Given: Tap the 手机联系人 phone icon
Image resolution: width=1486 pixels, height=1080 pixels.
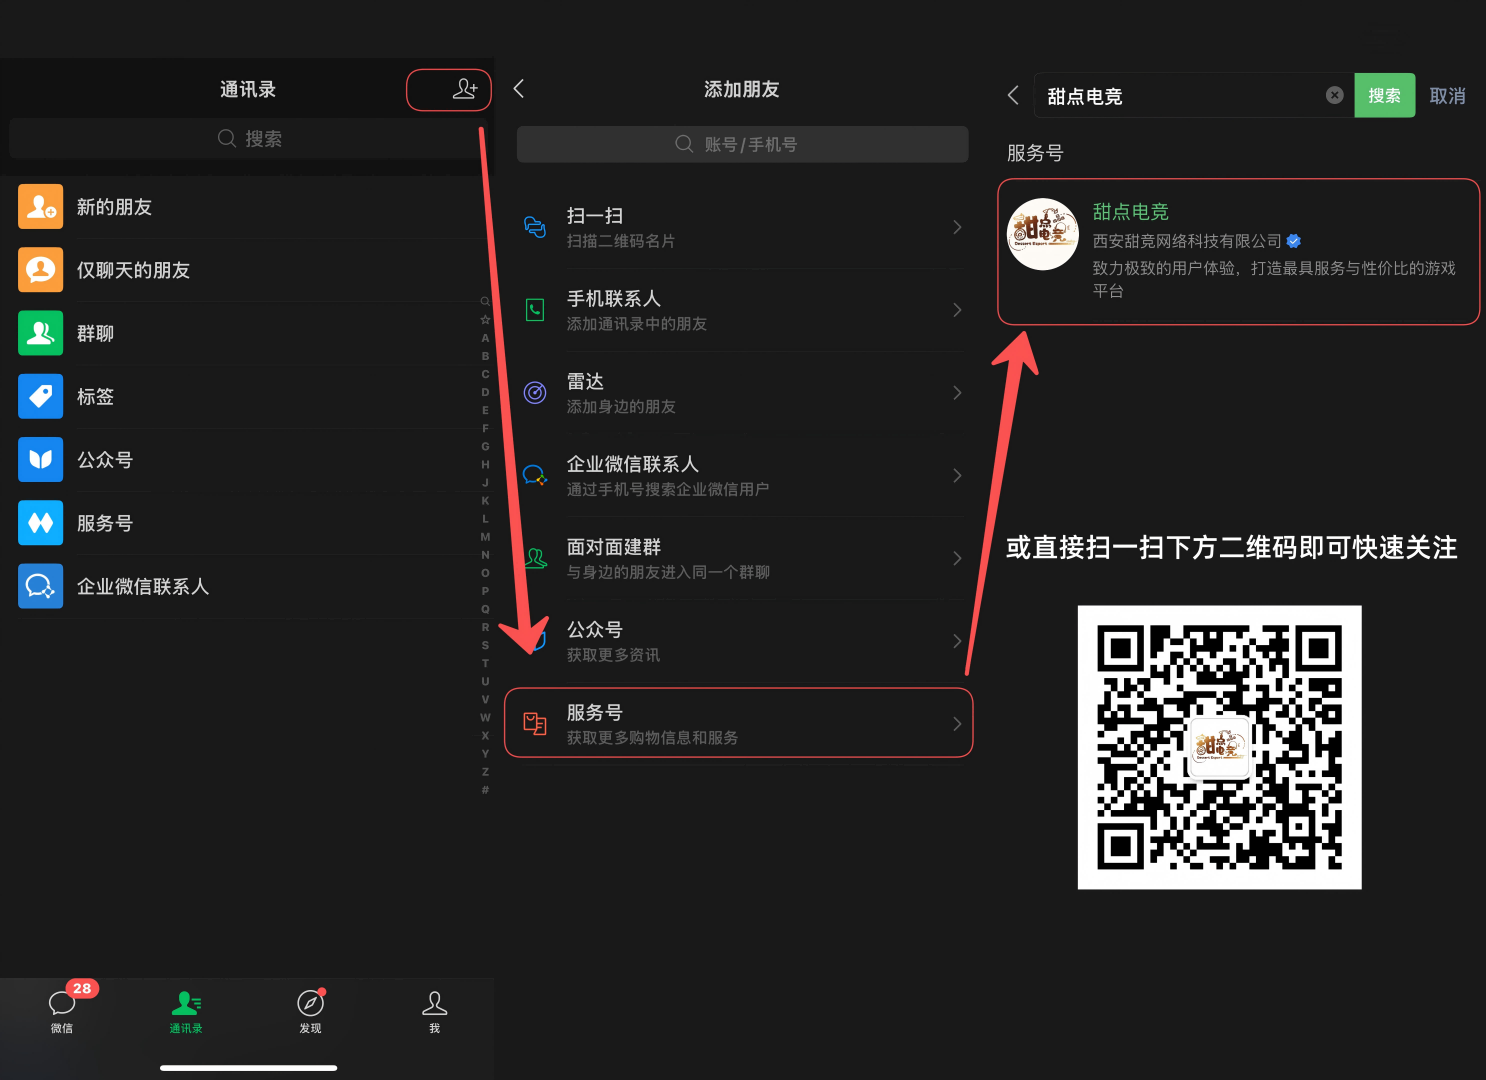Looking at the screenshot, I should click(x=535, y=310).
